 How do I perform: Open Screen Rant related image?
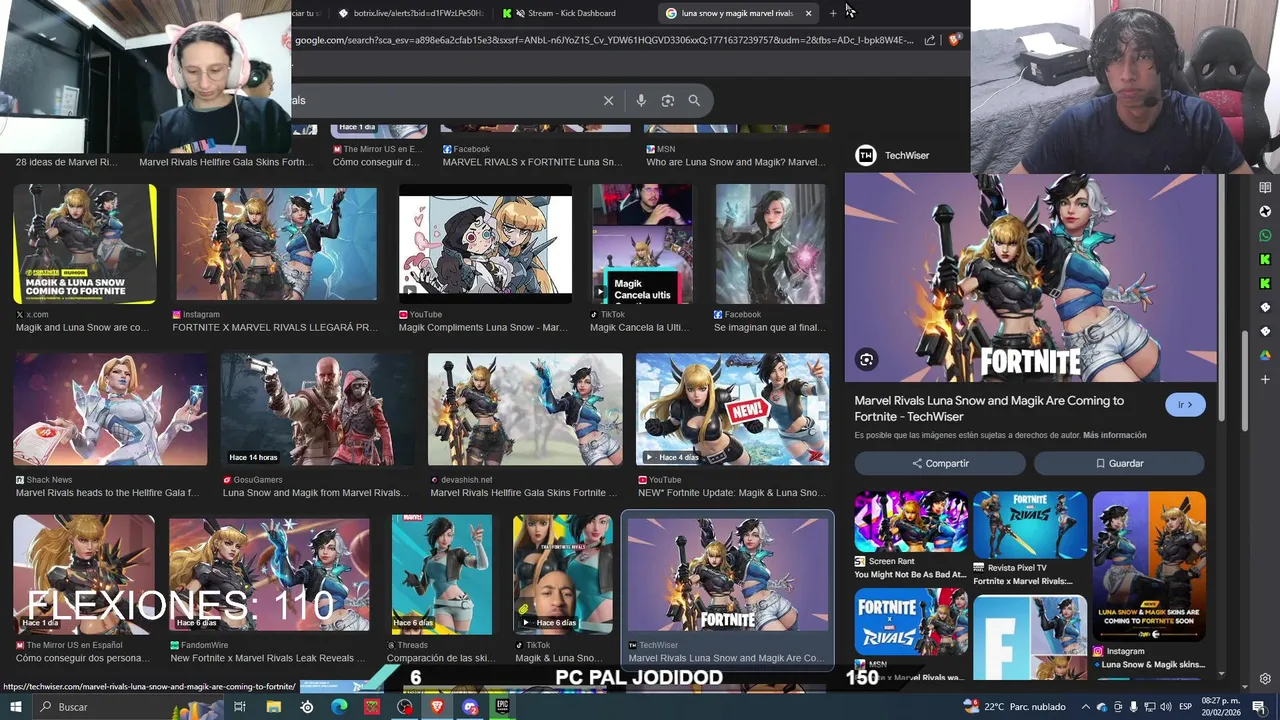[x=910, y=521]
